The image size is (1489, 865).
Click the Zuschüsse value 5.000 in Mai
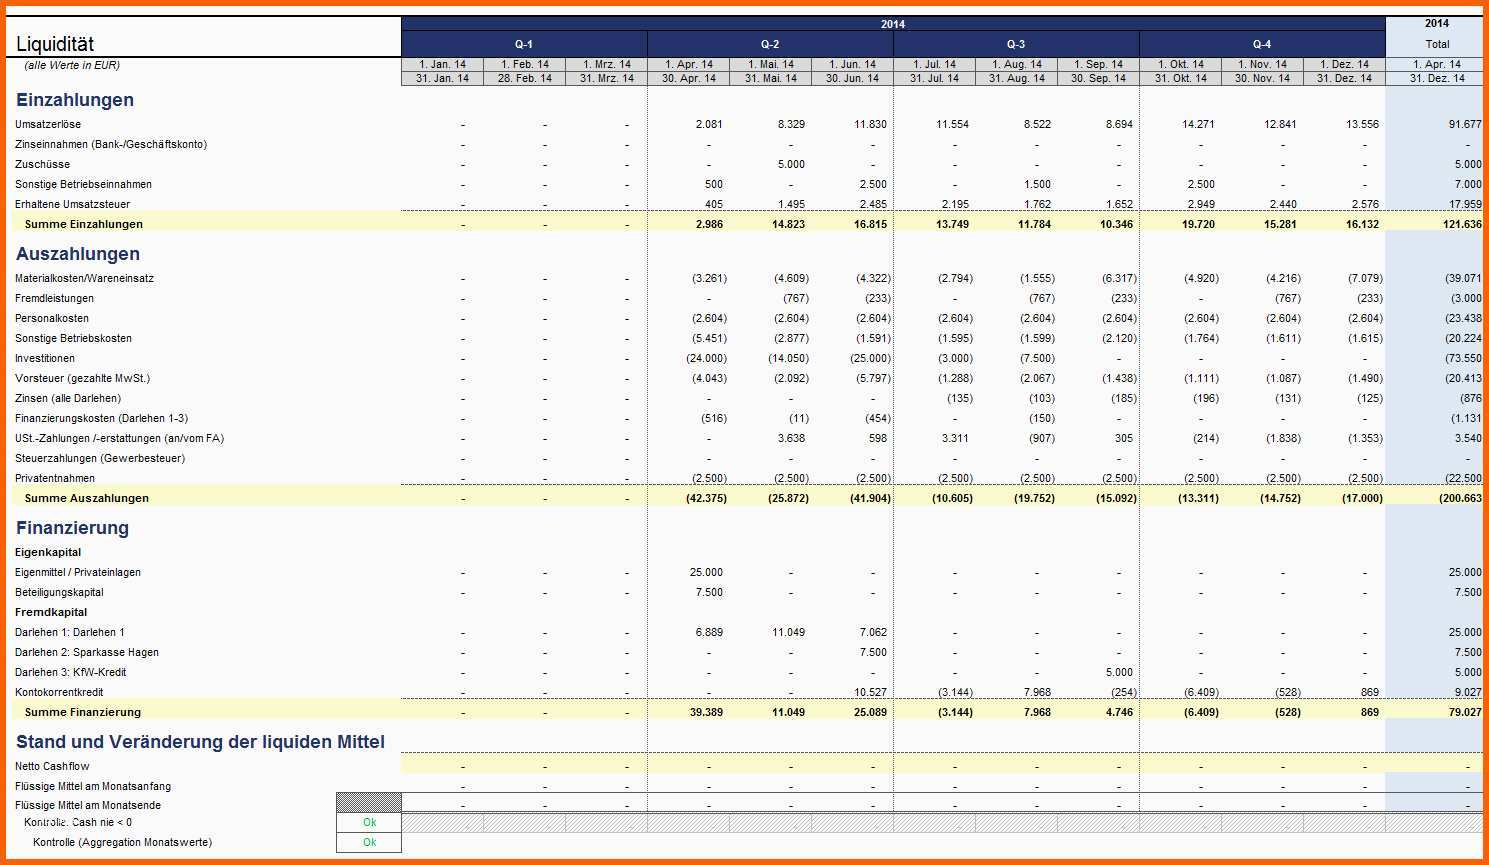[x=791, y=164]
